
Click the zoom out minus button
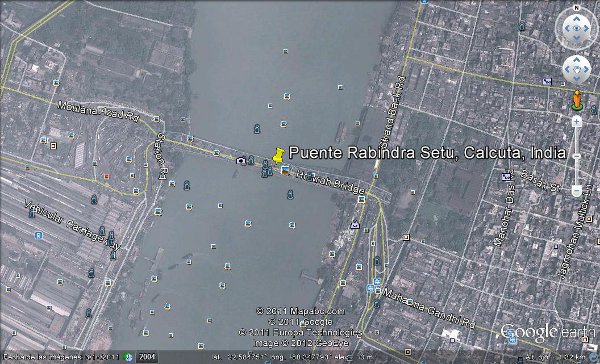(x=577, y=190)
